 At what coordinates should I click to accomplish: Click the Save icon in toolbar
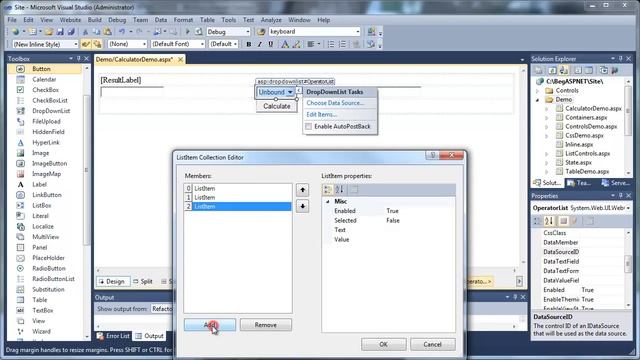(x=60, y=32)
